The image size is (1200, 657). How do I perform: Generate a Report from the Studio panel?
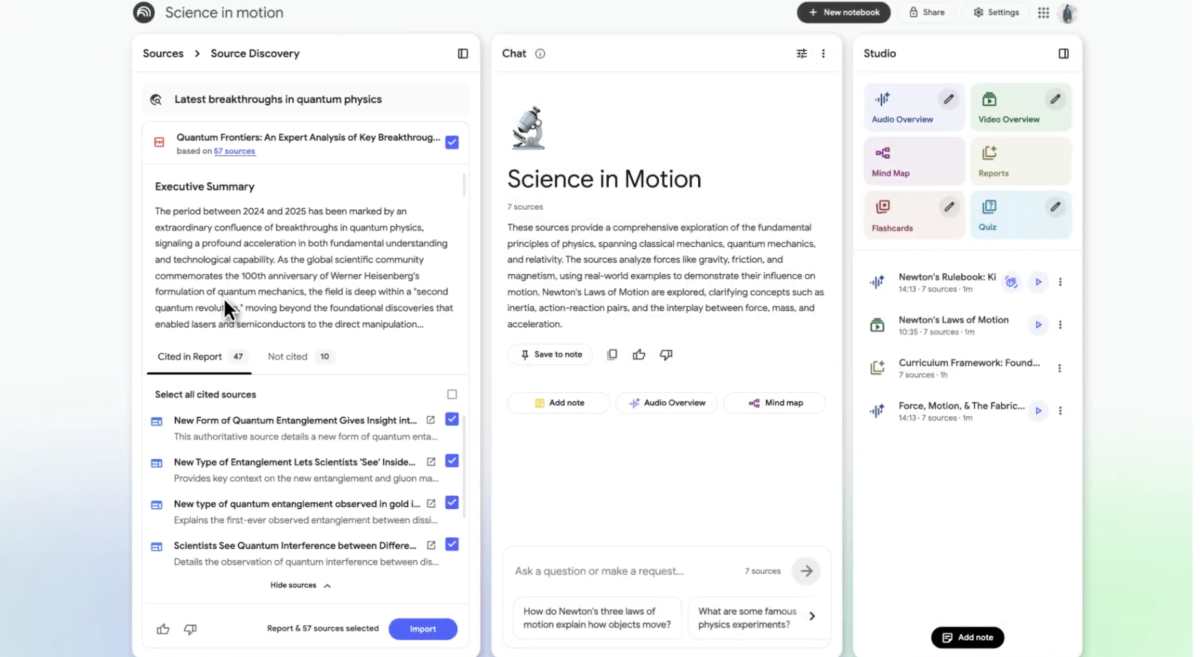point(1010,160)
